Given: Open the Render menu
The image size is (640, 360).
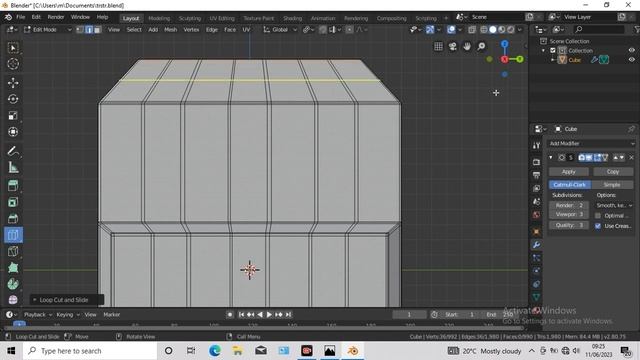Looking at the screenshot, I should [56, 17].
